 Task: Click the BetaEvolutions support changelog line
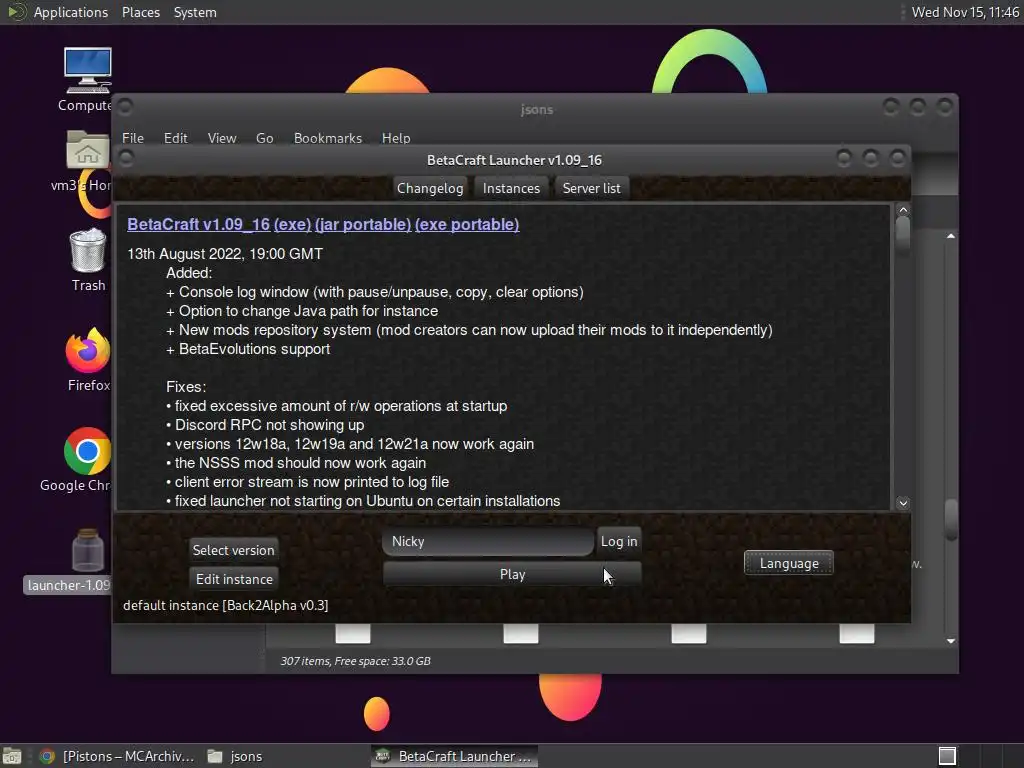[x=248, y=349]
